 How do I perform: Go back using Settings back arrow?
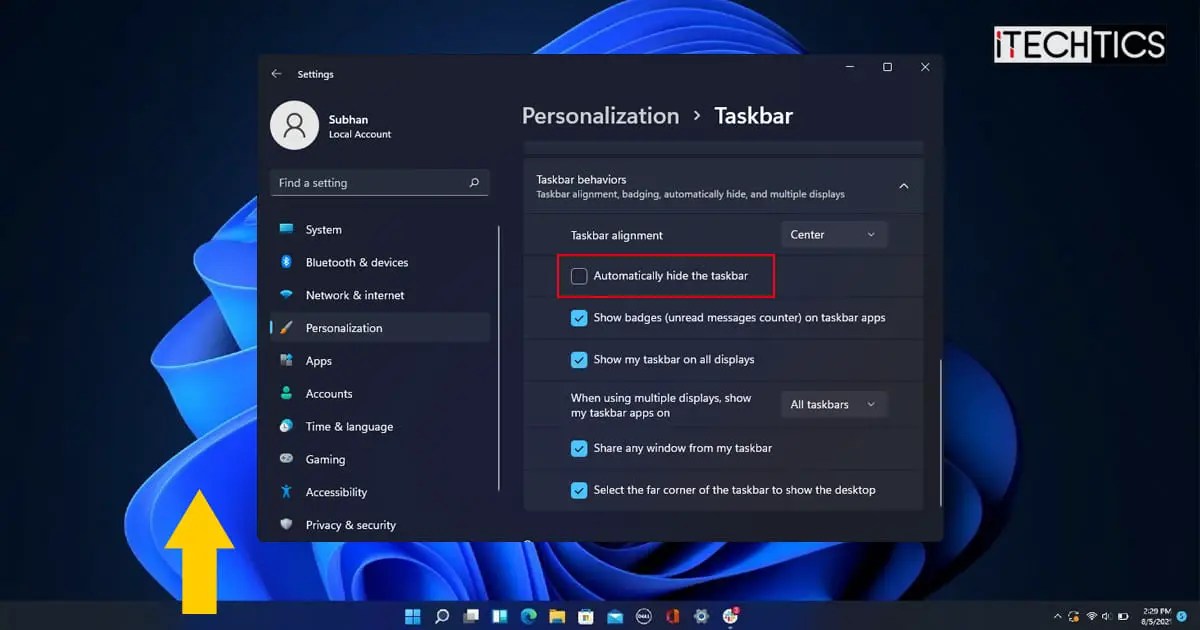point(277,74)
